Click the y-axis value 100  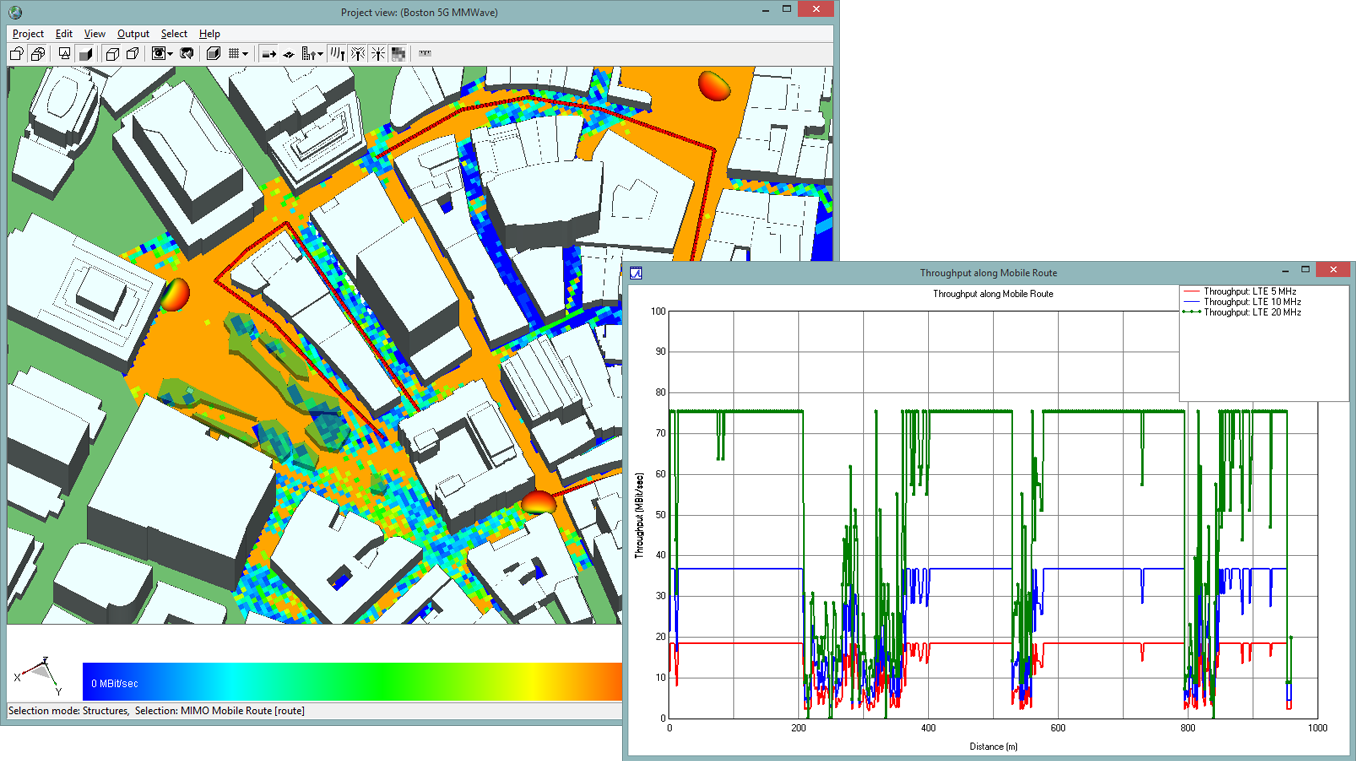tap(656, 311)
